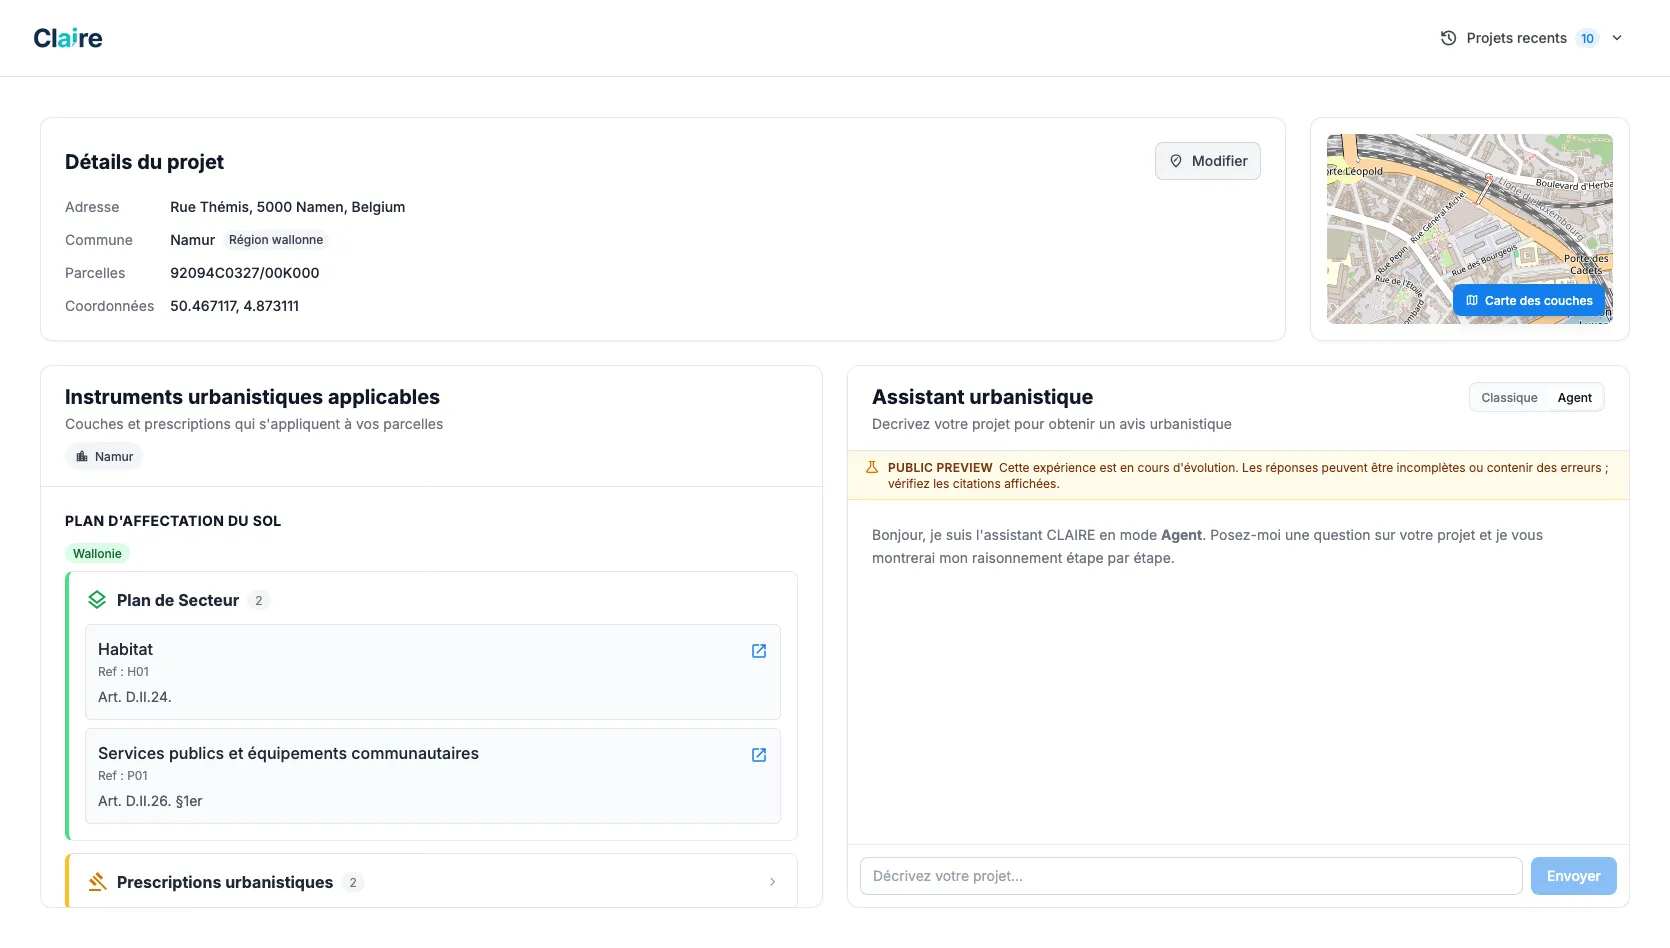This screenshot has width=1670, height=948.
Task: Click the map icon in Carte des couches
Action: point(1472,300)
